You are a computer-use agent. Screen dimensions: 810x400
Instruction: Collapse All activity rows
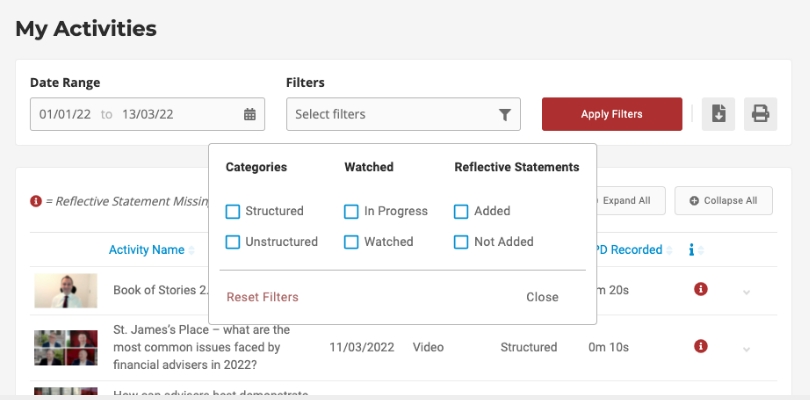(x=723, y=201)
